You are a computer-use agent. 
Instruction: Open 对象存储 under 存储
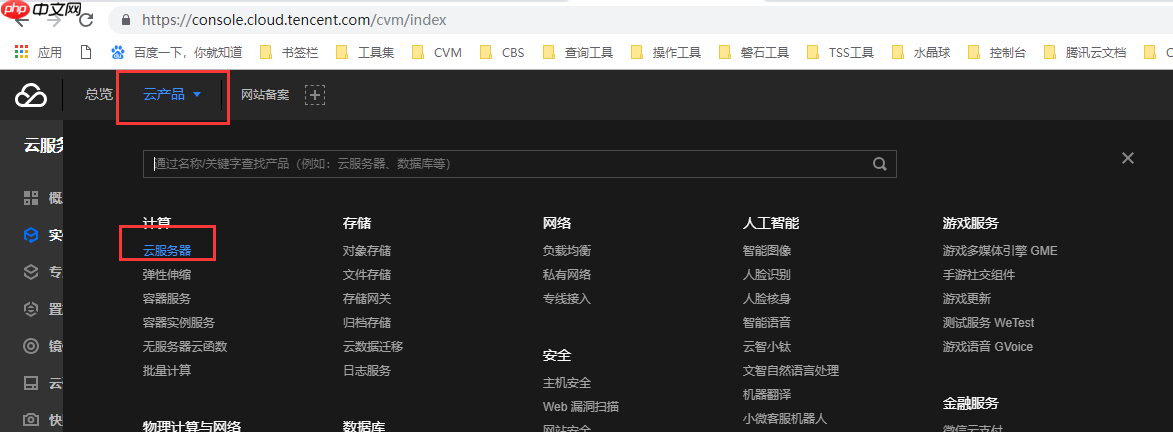coord(367,251)
